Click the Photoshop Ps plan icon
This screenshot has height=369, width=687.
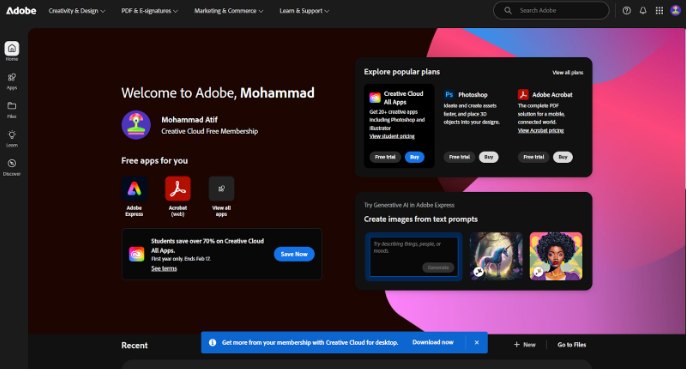(x=449, y=95)
